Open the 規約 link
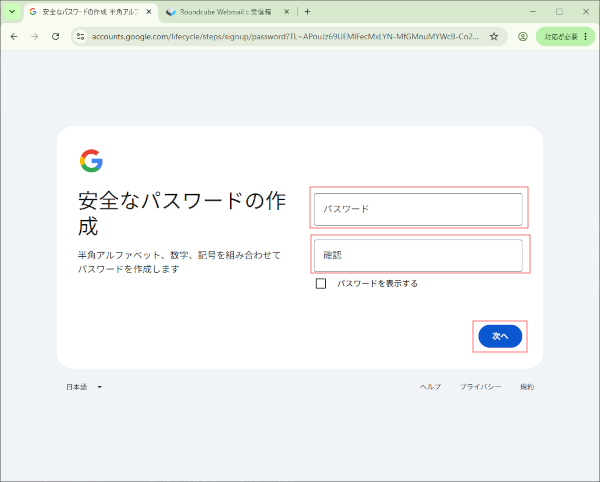Image resolution: width=600 pixels, height=482 pixels. pyautogui.click(x=527, y=387)
